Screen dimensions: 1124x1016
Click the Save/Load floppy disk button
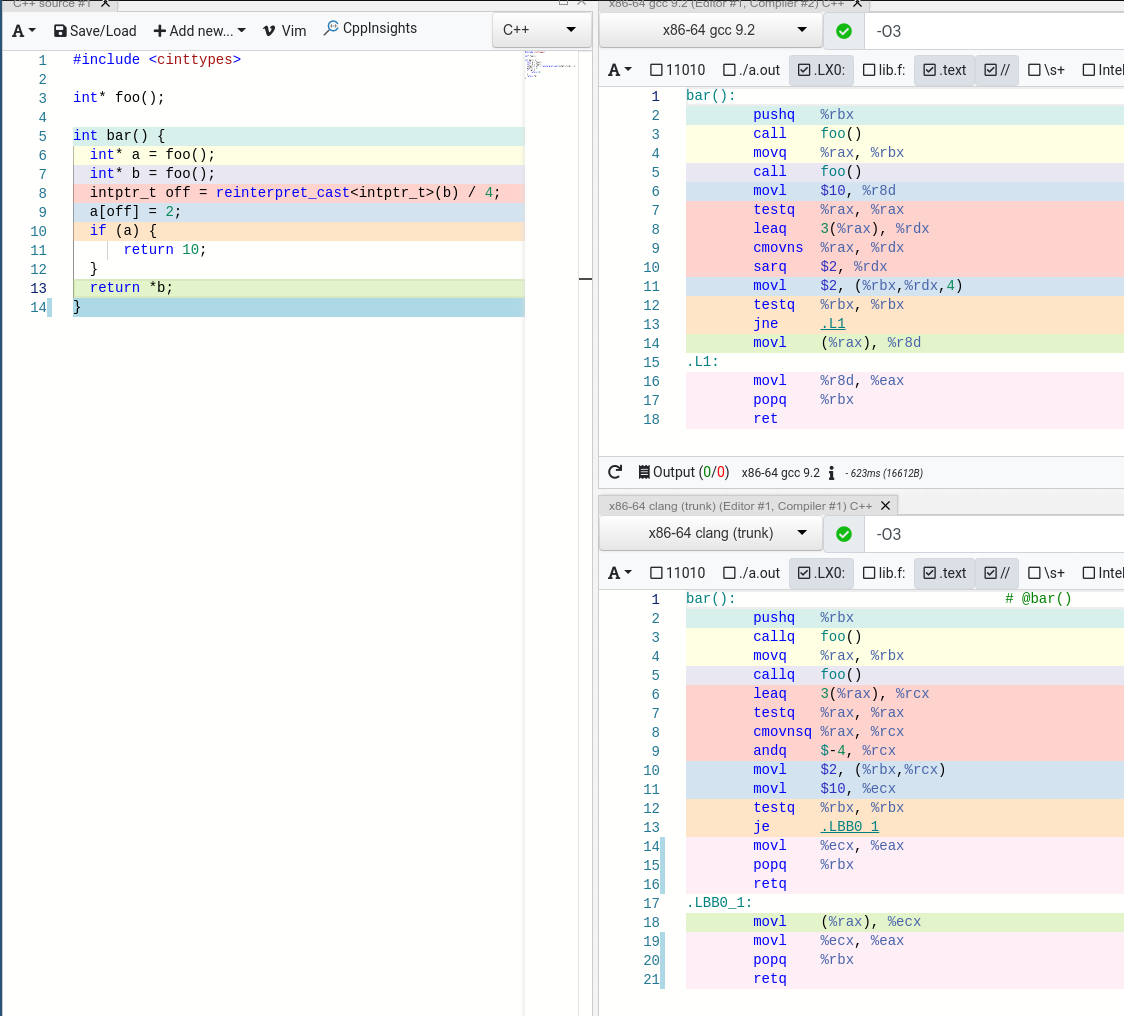point(94,30)
